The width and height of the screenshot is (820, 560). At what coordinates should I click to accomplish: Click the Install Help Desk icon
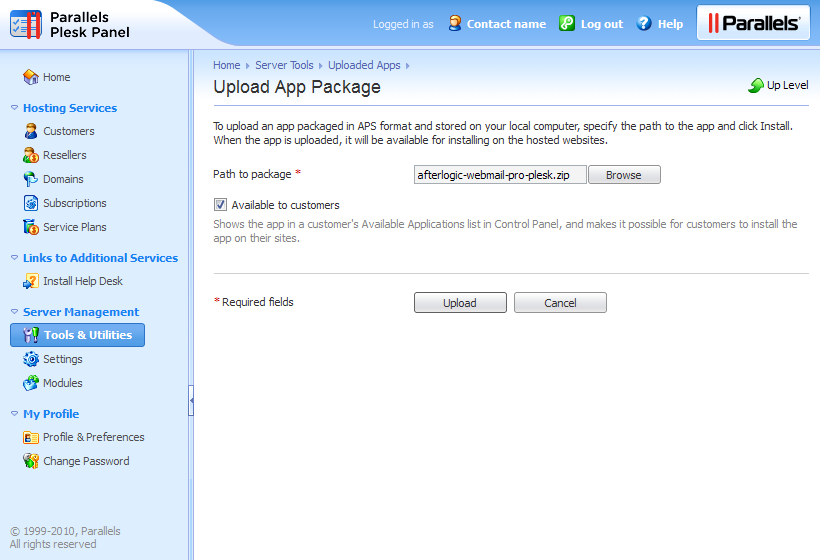pos(31,281)
